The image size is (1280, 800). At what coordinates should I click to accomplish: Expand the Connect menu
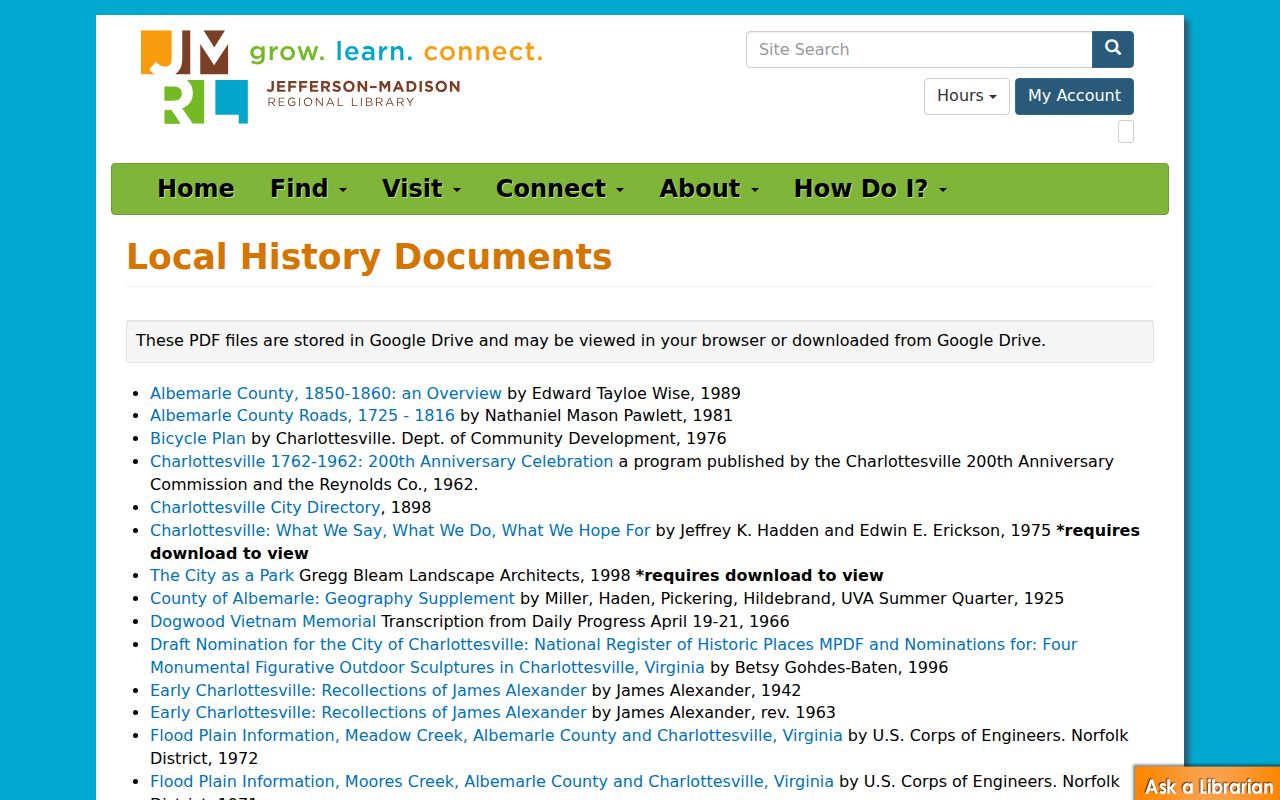point(560,189)
